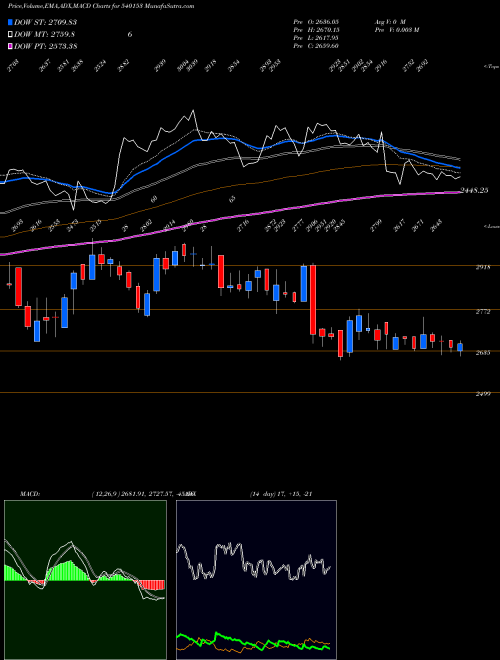The width and height of the screenshot is (500, 660).
Task: Click the ADX '(14 day) 17, -15, -21' text
Action: pos(281,494)
